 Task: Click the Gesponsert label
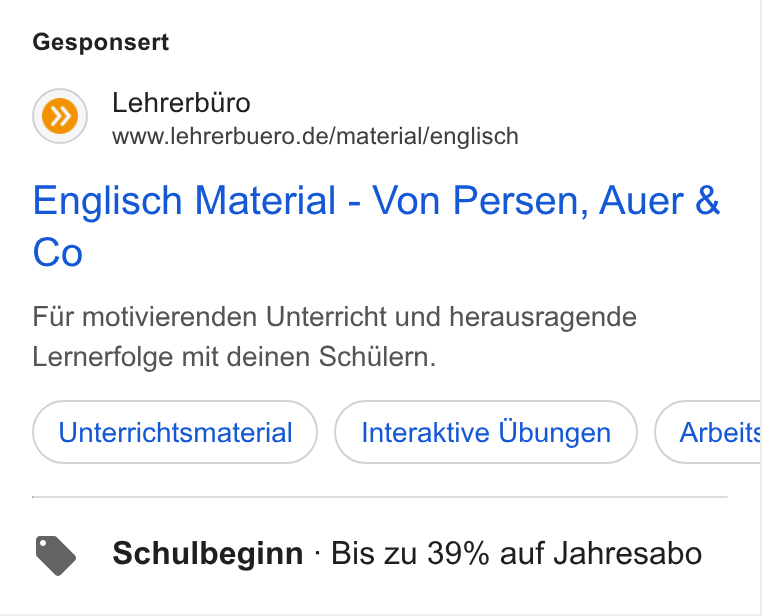101,42
